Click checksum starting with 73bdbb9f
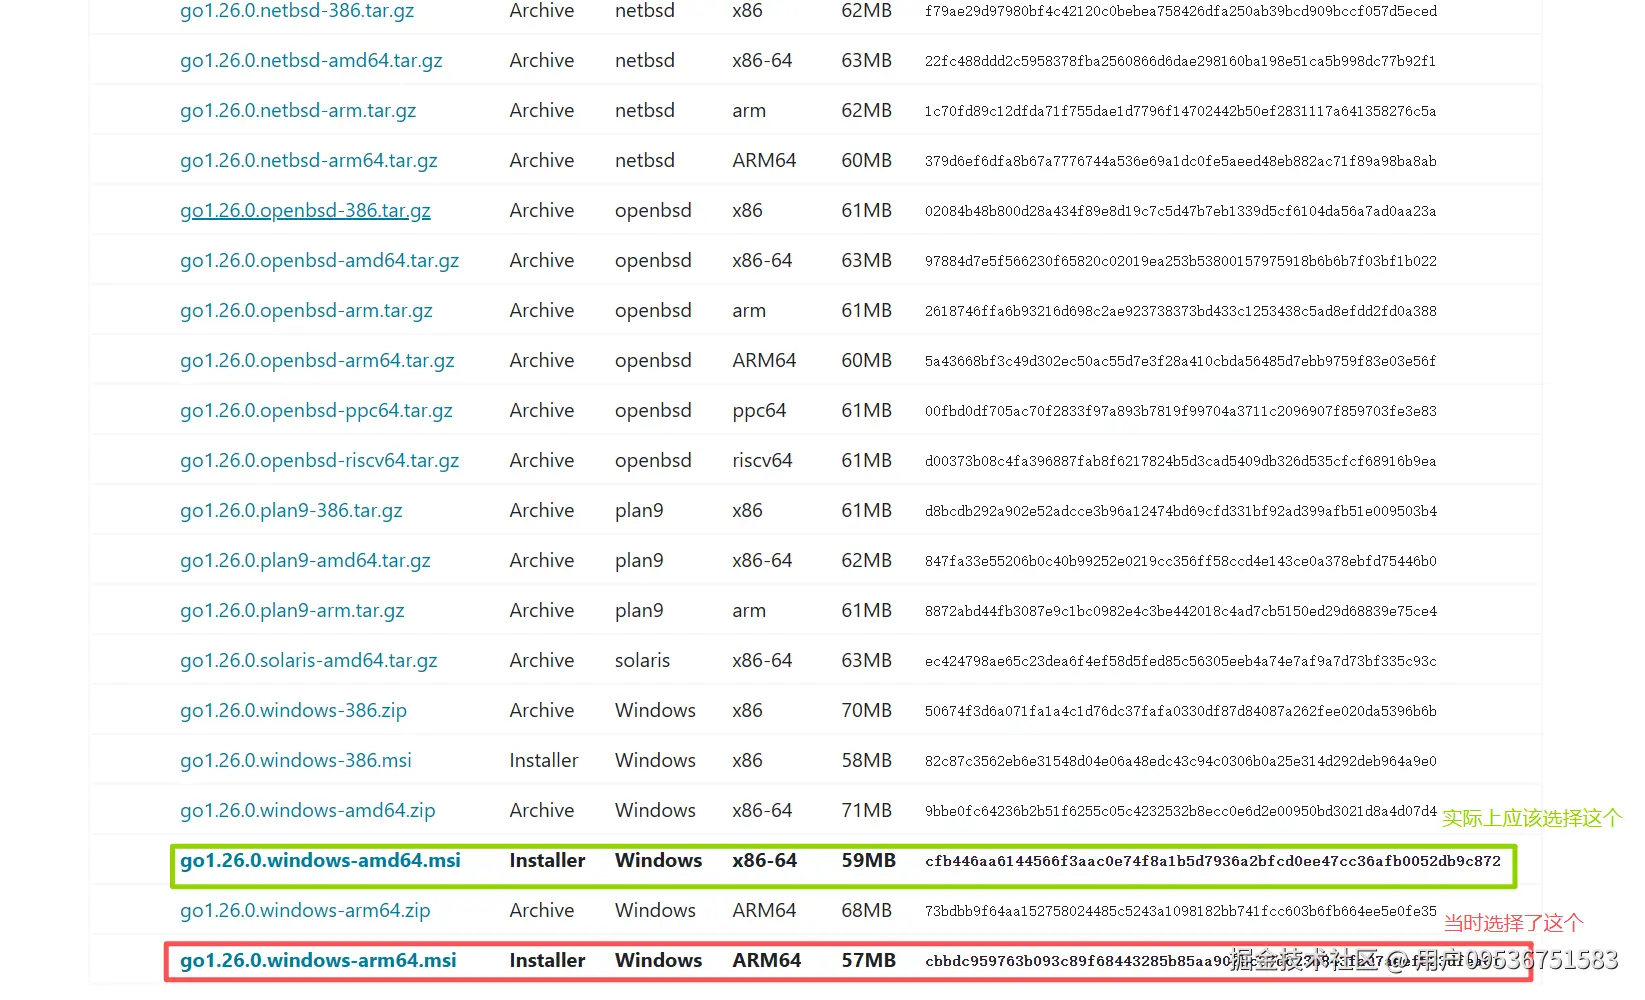The width and height of the screenshot is (1645, 1000). 1181,911
